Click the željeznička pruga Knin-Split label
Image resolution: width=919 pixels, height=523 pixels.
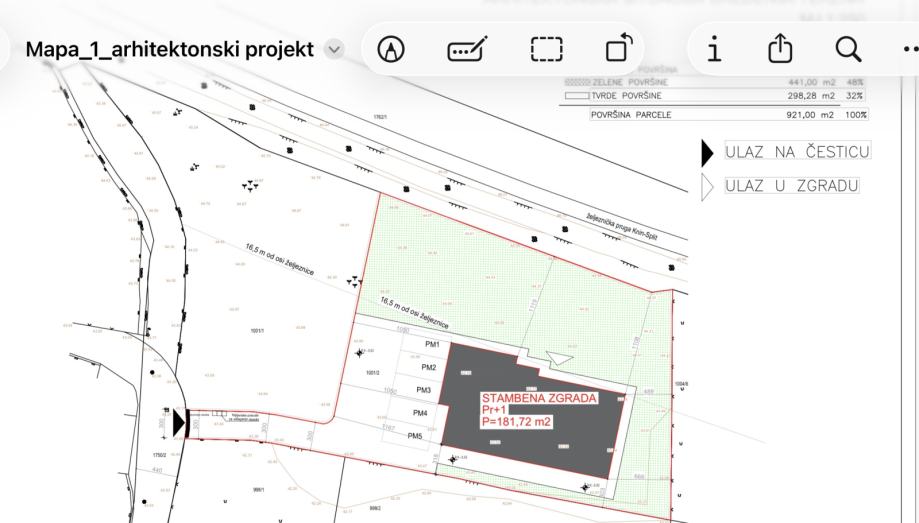coord(622,227)
